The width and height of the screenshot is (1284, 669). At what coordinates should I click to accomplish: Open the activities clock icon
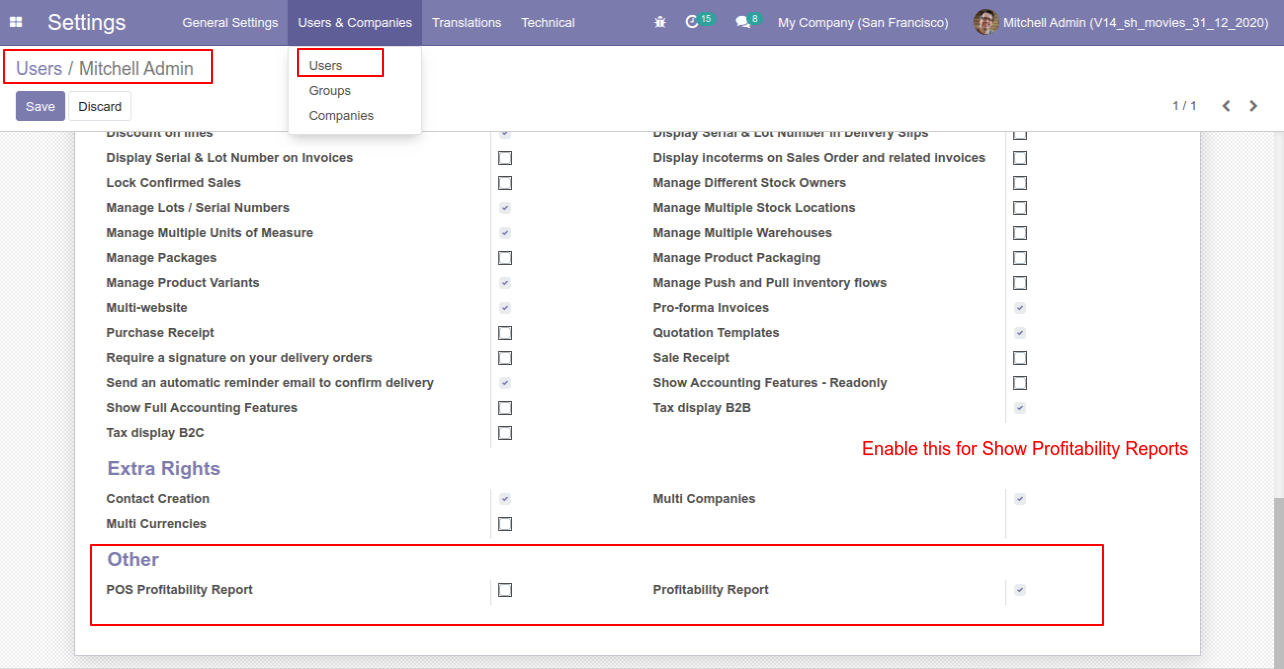[692, 22]
